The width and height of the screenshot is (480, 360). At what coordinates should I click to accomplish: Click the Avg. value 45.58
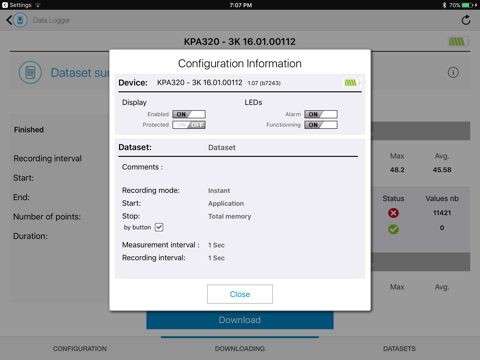(x=442, y=170)
